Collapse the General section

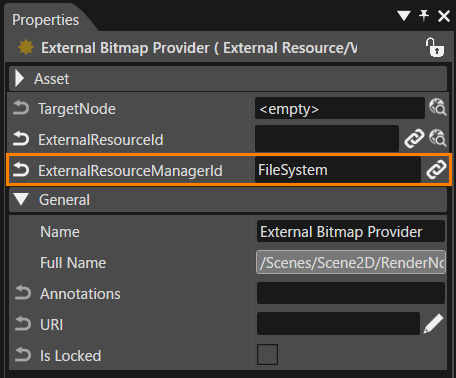[x=21, y=199]
